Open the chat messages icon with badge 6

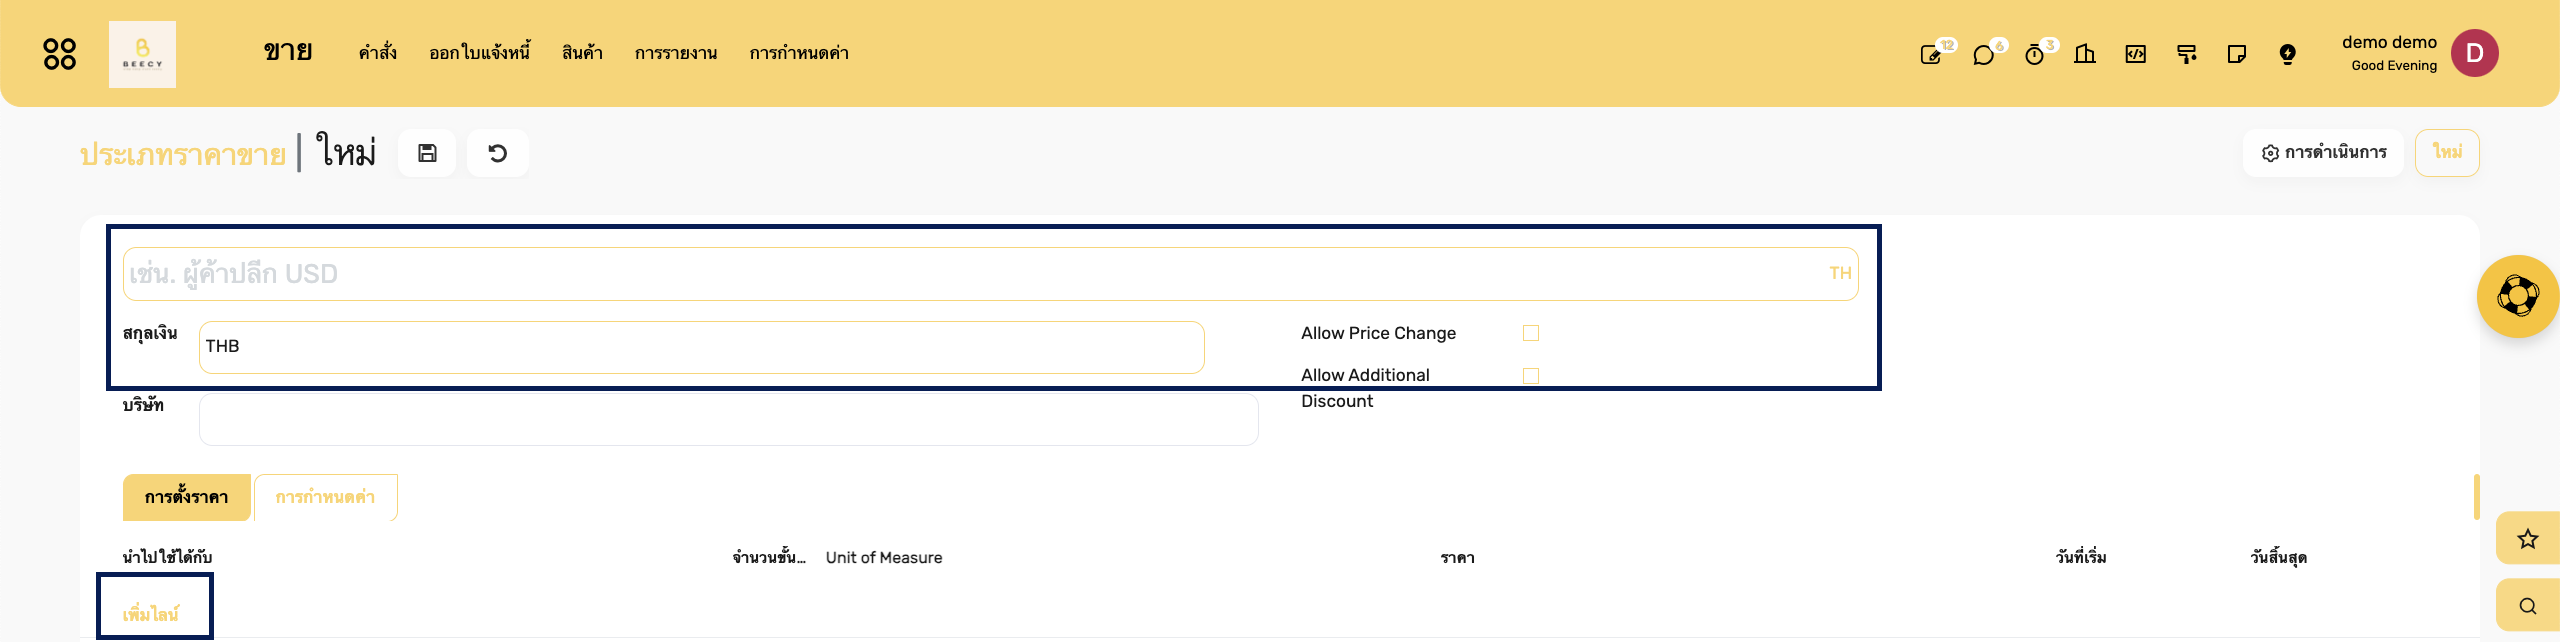tap(1983, 55)
